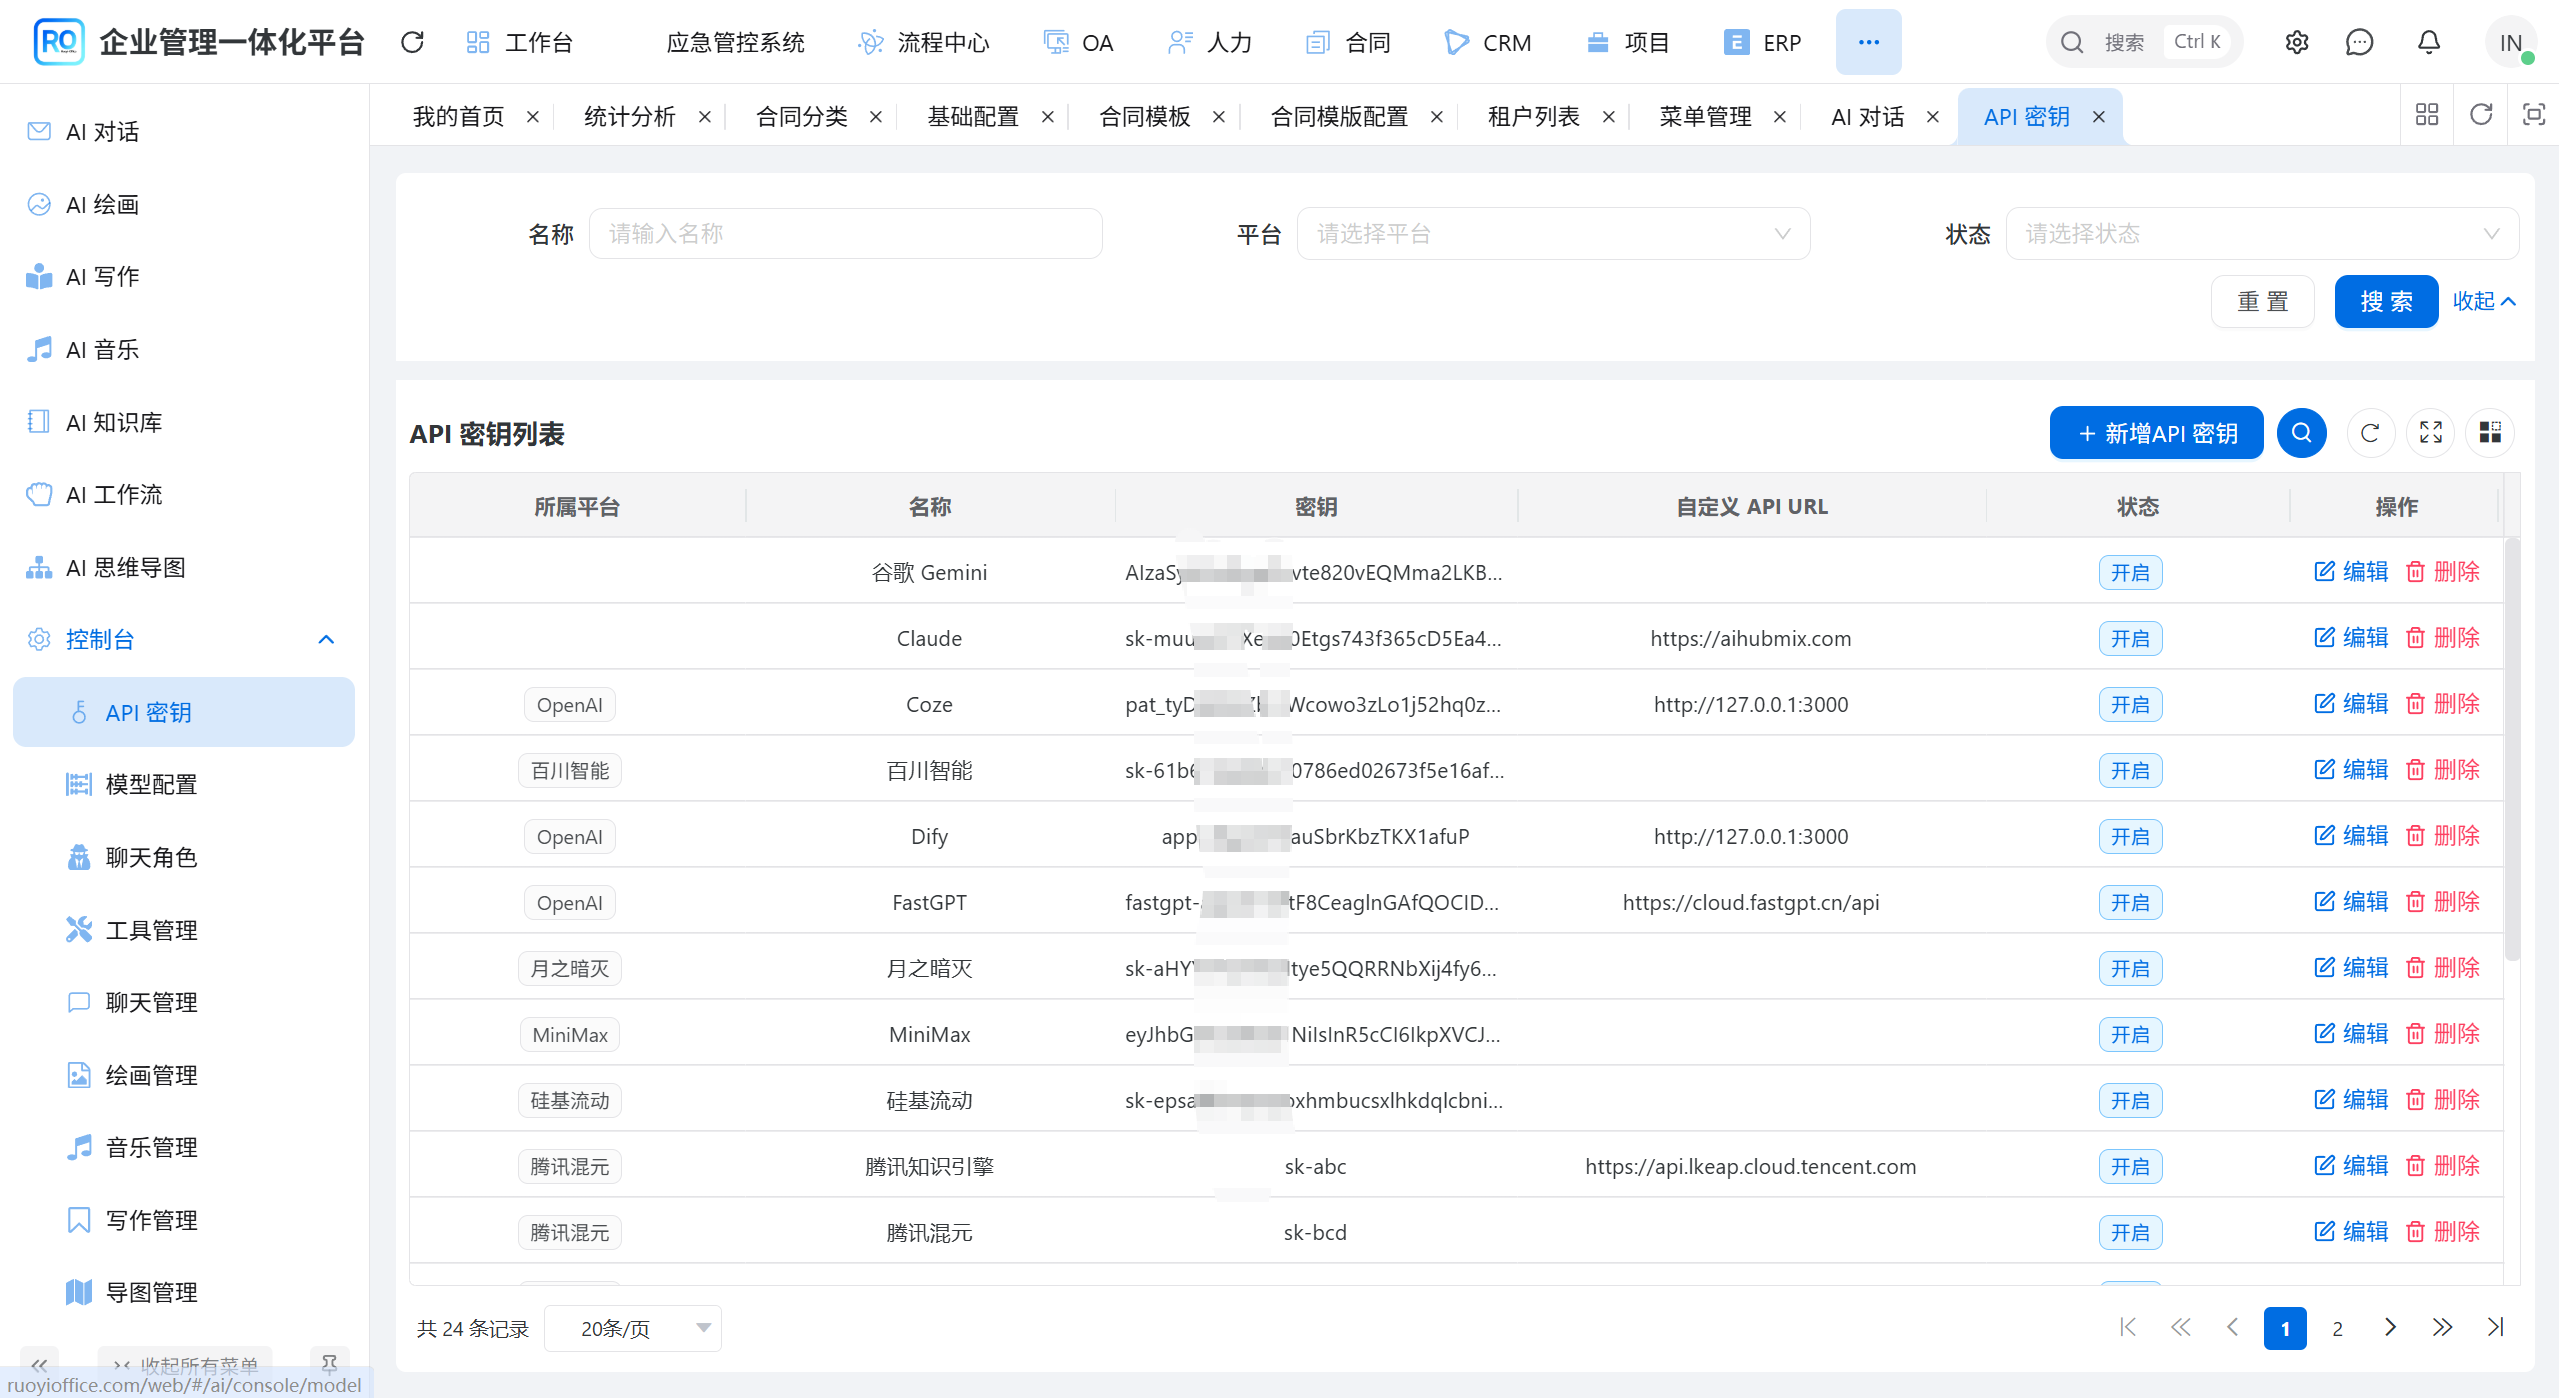Click the 开启 status tag of Dify
Screen dimensions: 2559x1398
click(2130, 836)
